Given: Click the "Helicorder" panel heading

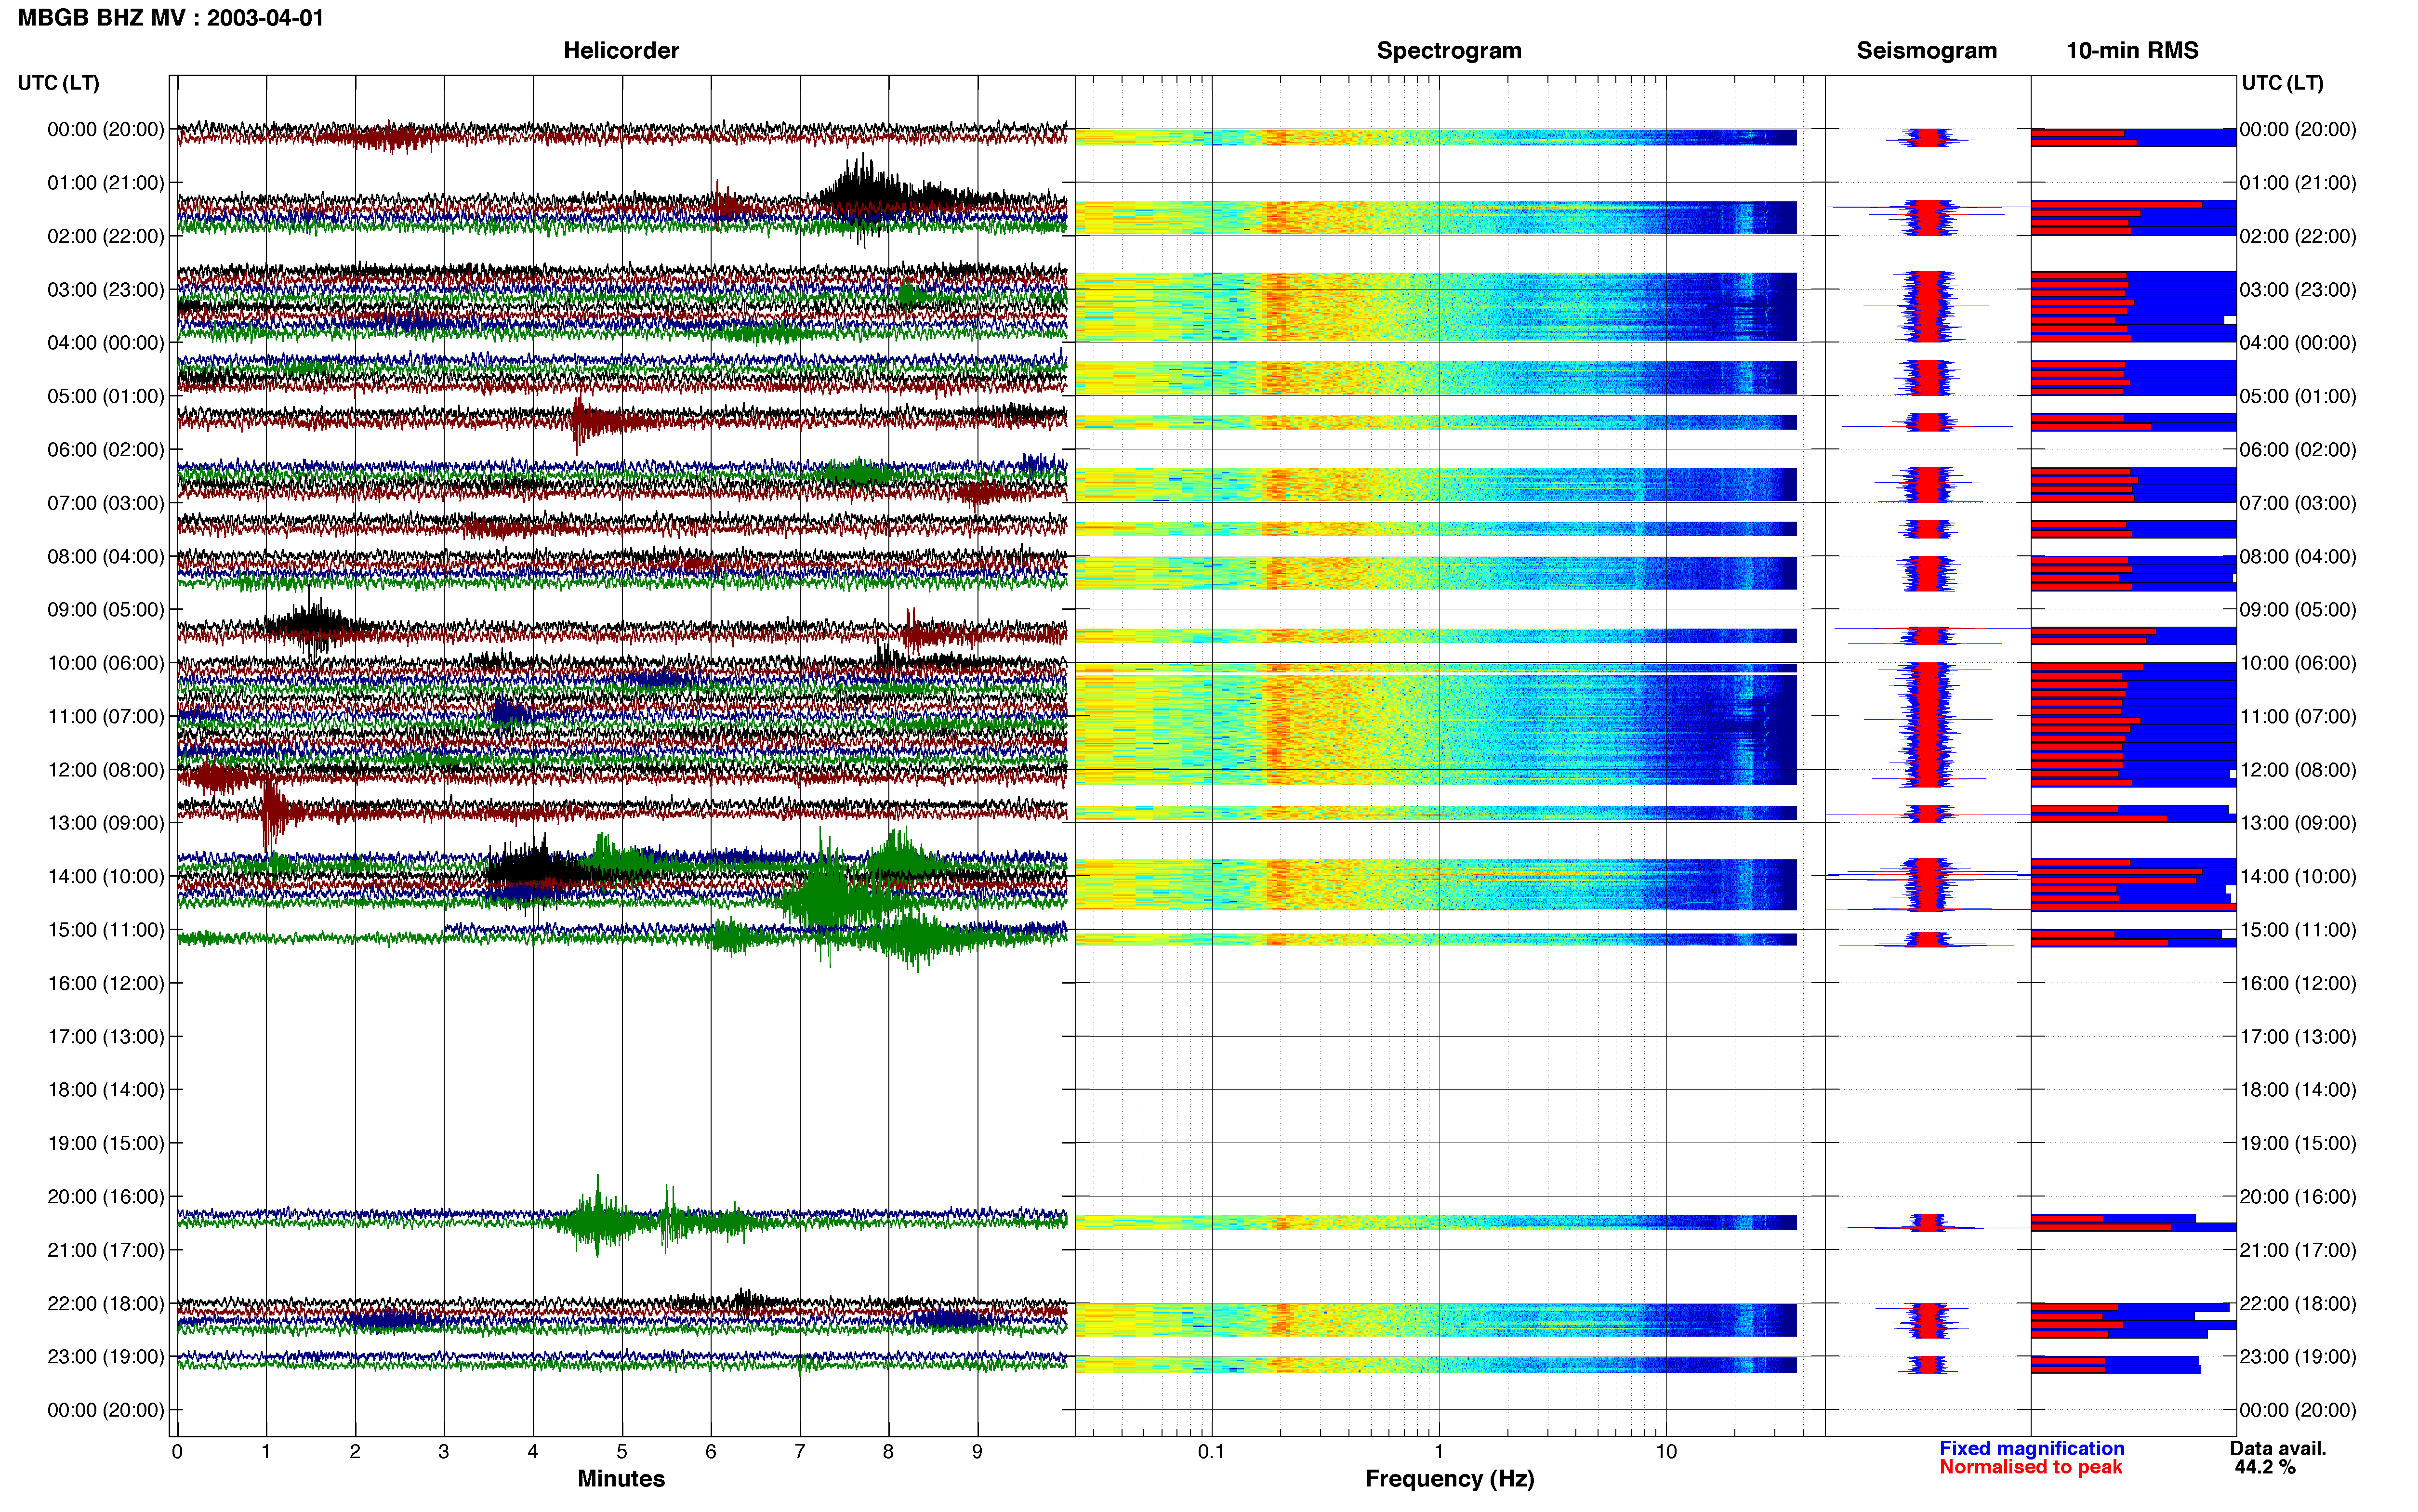Looking at the screenshot, I should coord(621,50).
